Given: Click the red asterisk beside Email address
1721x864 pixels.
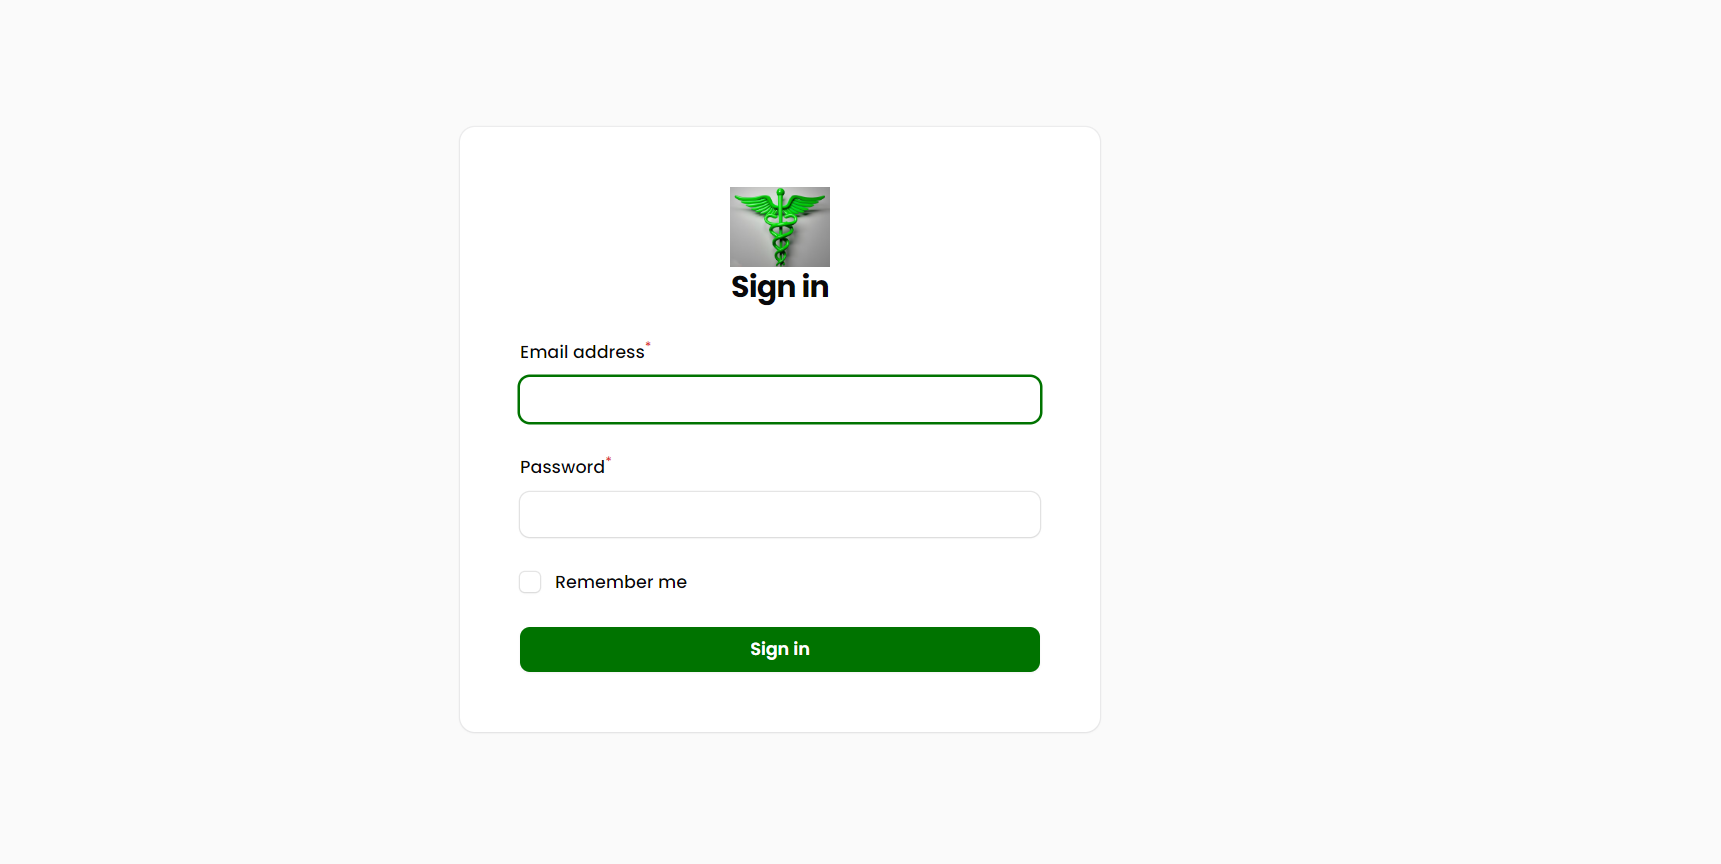Looking at the screenshot, I should (x=648, y=344).
